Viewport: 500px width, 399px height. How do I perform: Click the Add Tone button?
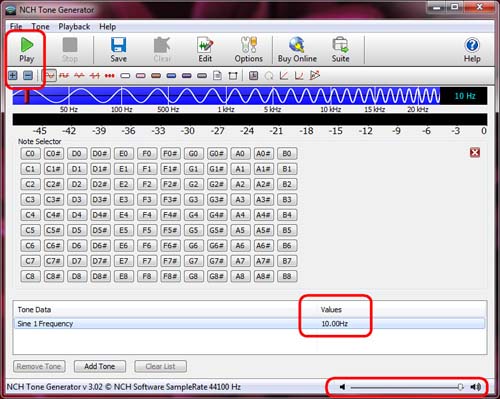[x=100, y=366]
